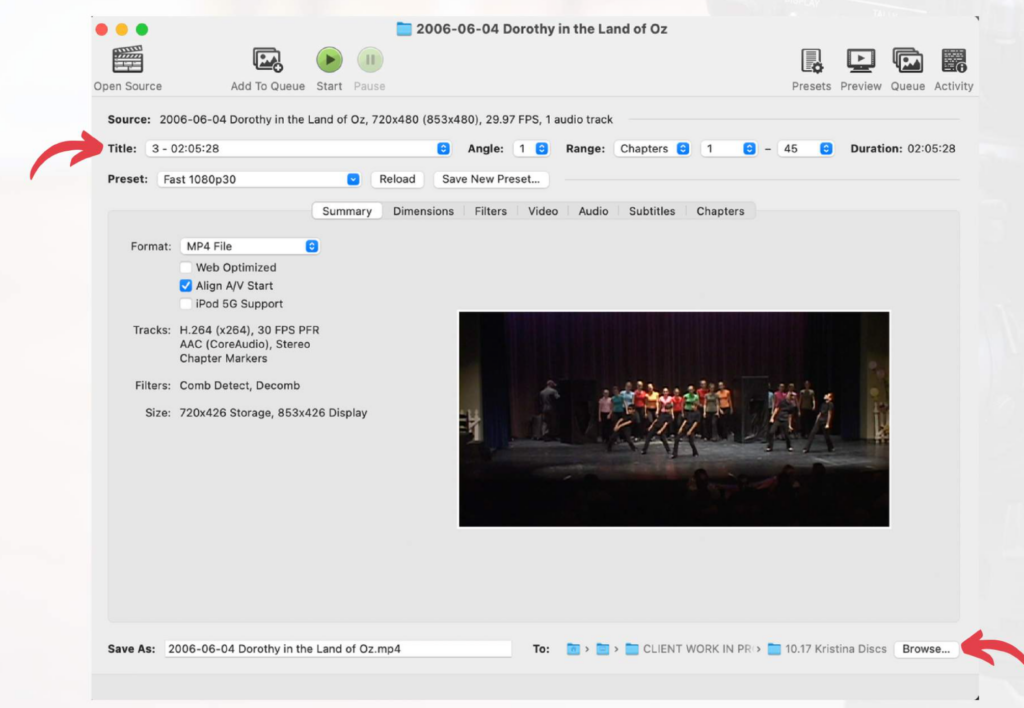The width and height of the screenshot is (1024, 708).
Task: Enable iPod 5G Support
Action: pos(186,303)
